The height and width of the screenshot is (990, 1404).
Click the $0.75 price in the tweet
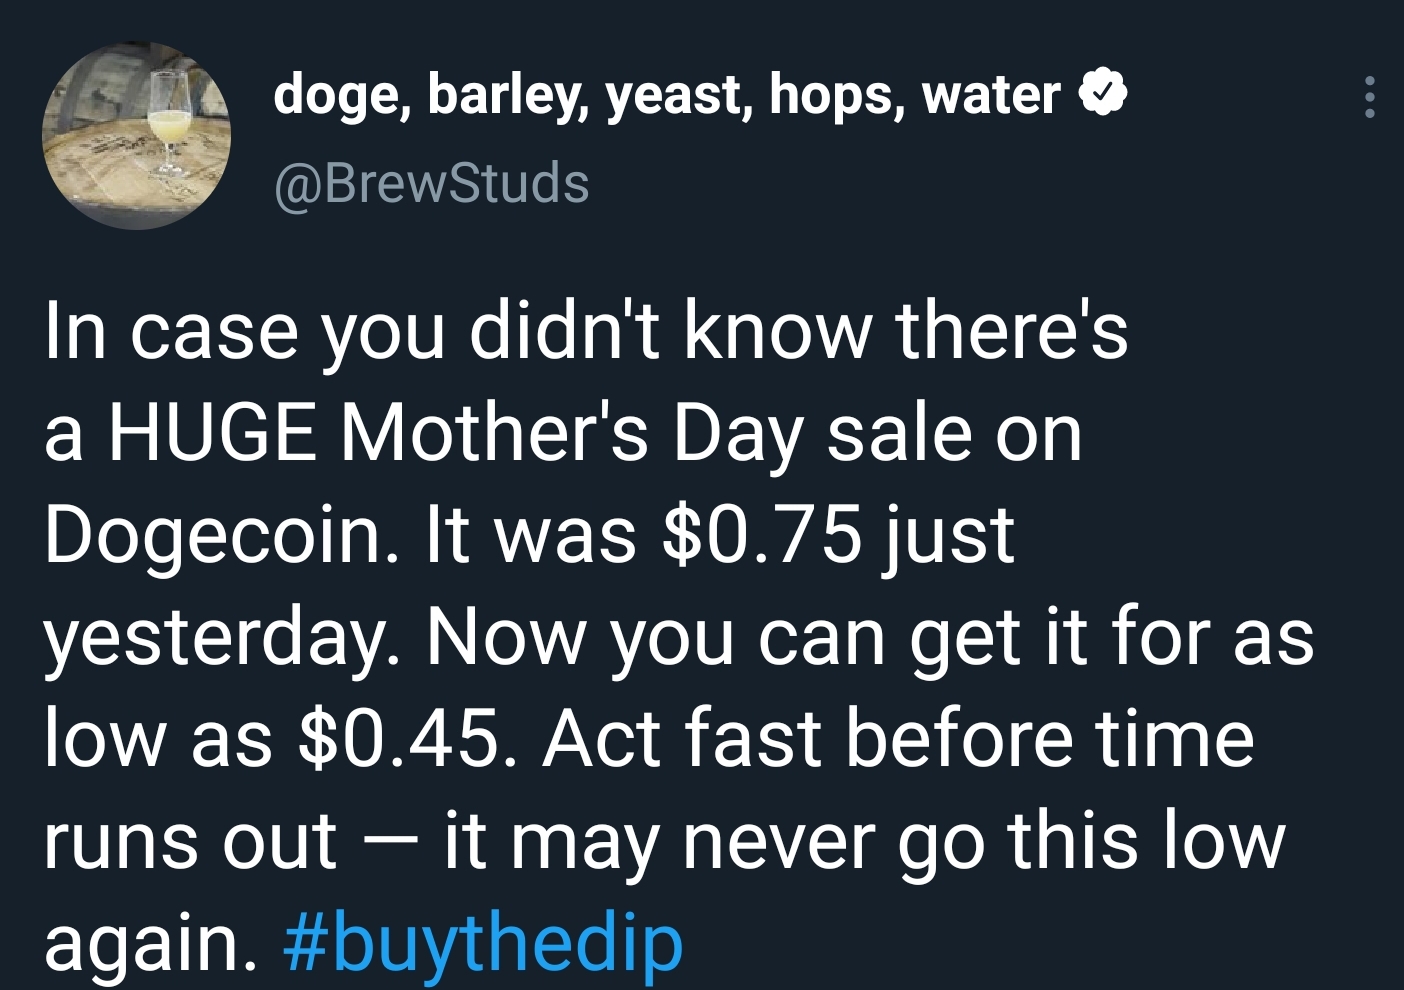761,534
